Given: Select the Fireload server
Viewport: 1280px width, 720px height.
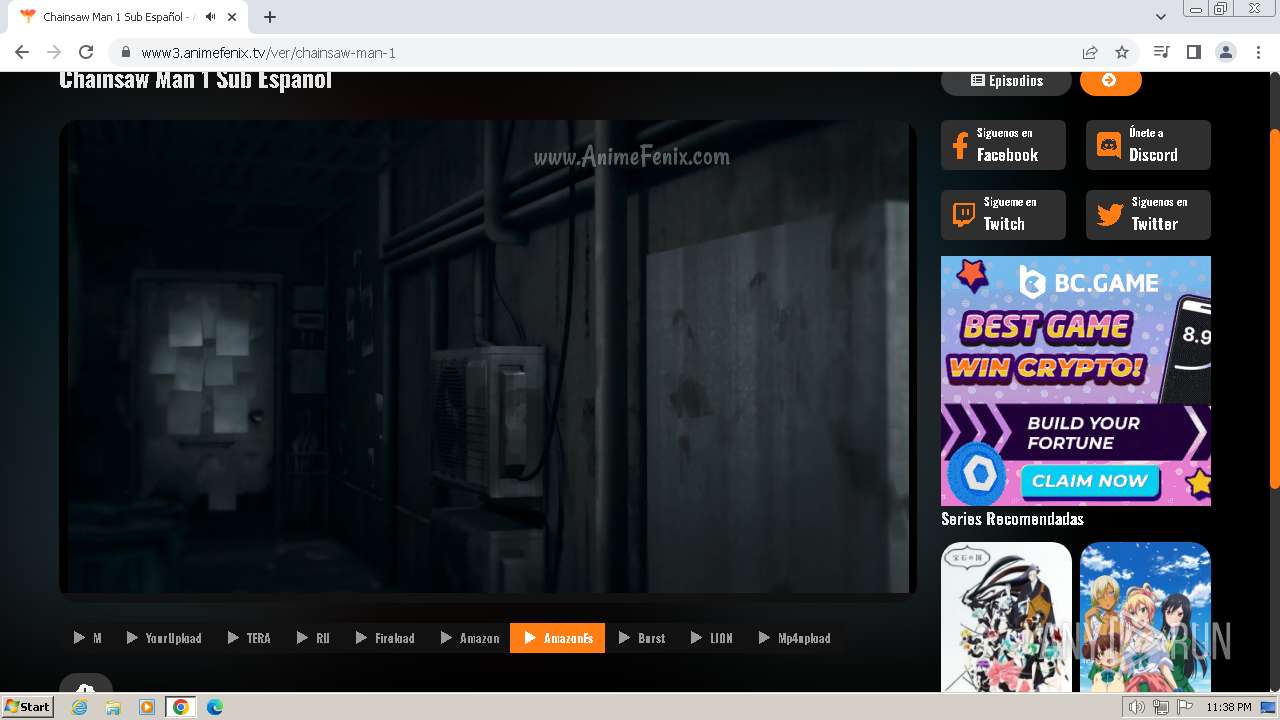Looking at the screenshot, I should 385,638.
